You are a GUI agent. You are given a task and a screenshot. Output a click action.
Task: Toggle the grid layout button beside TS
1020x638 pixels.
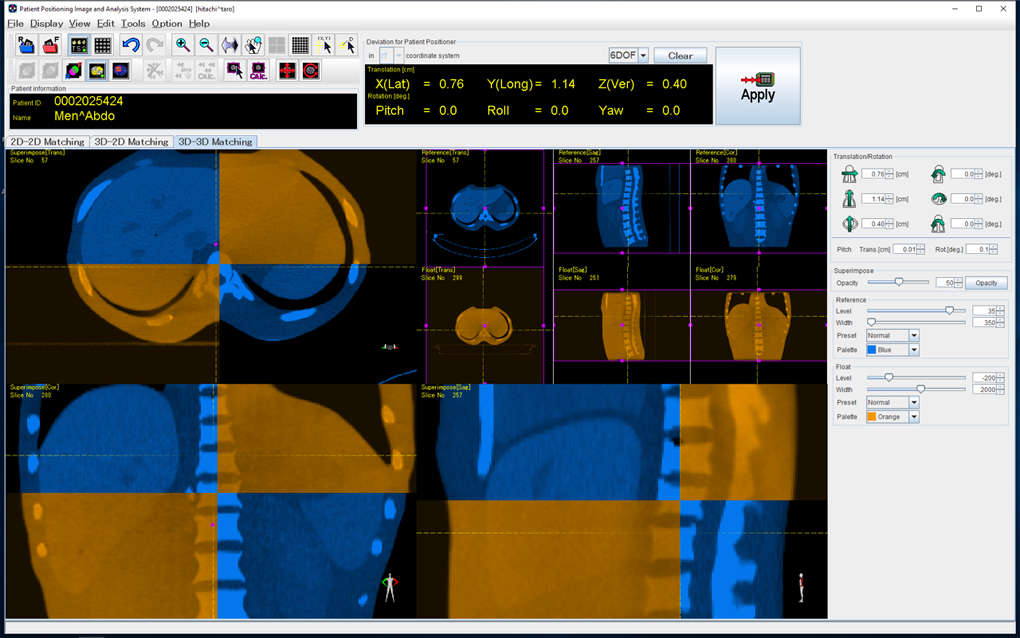tap(102, 45)
